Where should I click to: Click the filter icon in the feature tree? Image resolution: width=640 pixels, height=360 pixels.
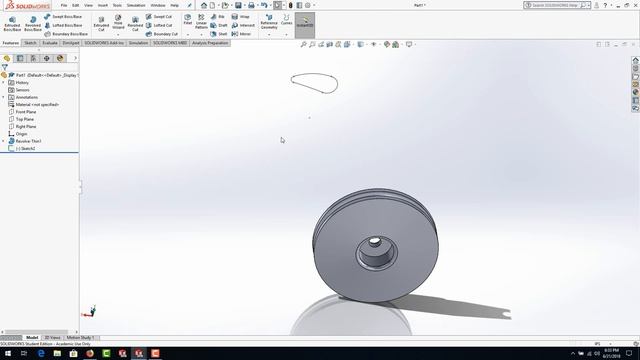coord(4,67)
